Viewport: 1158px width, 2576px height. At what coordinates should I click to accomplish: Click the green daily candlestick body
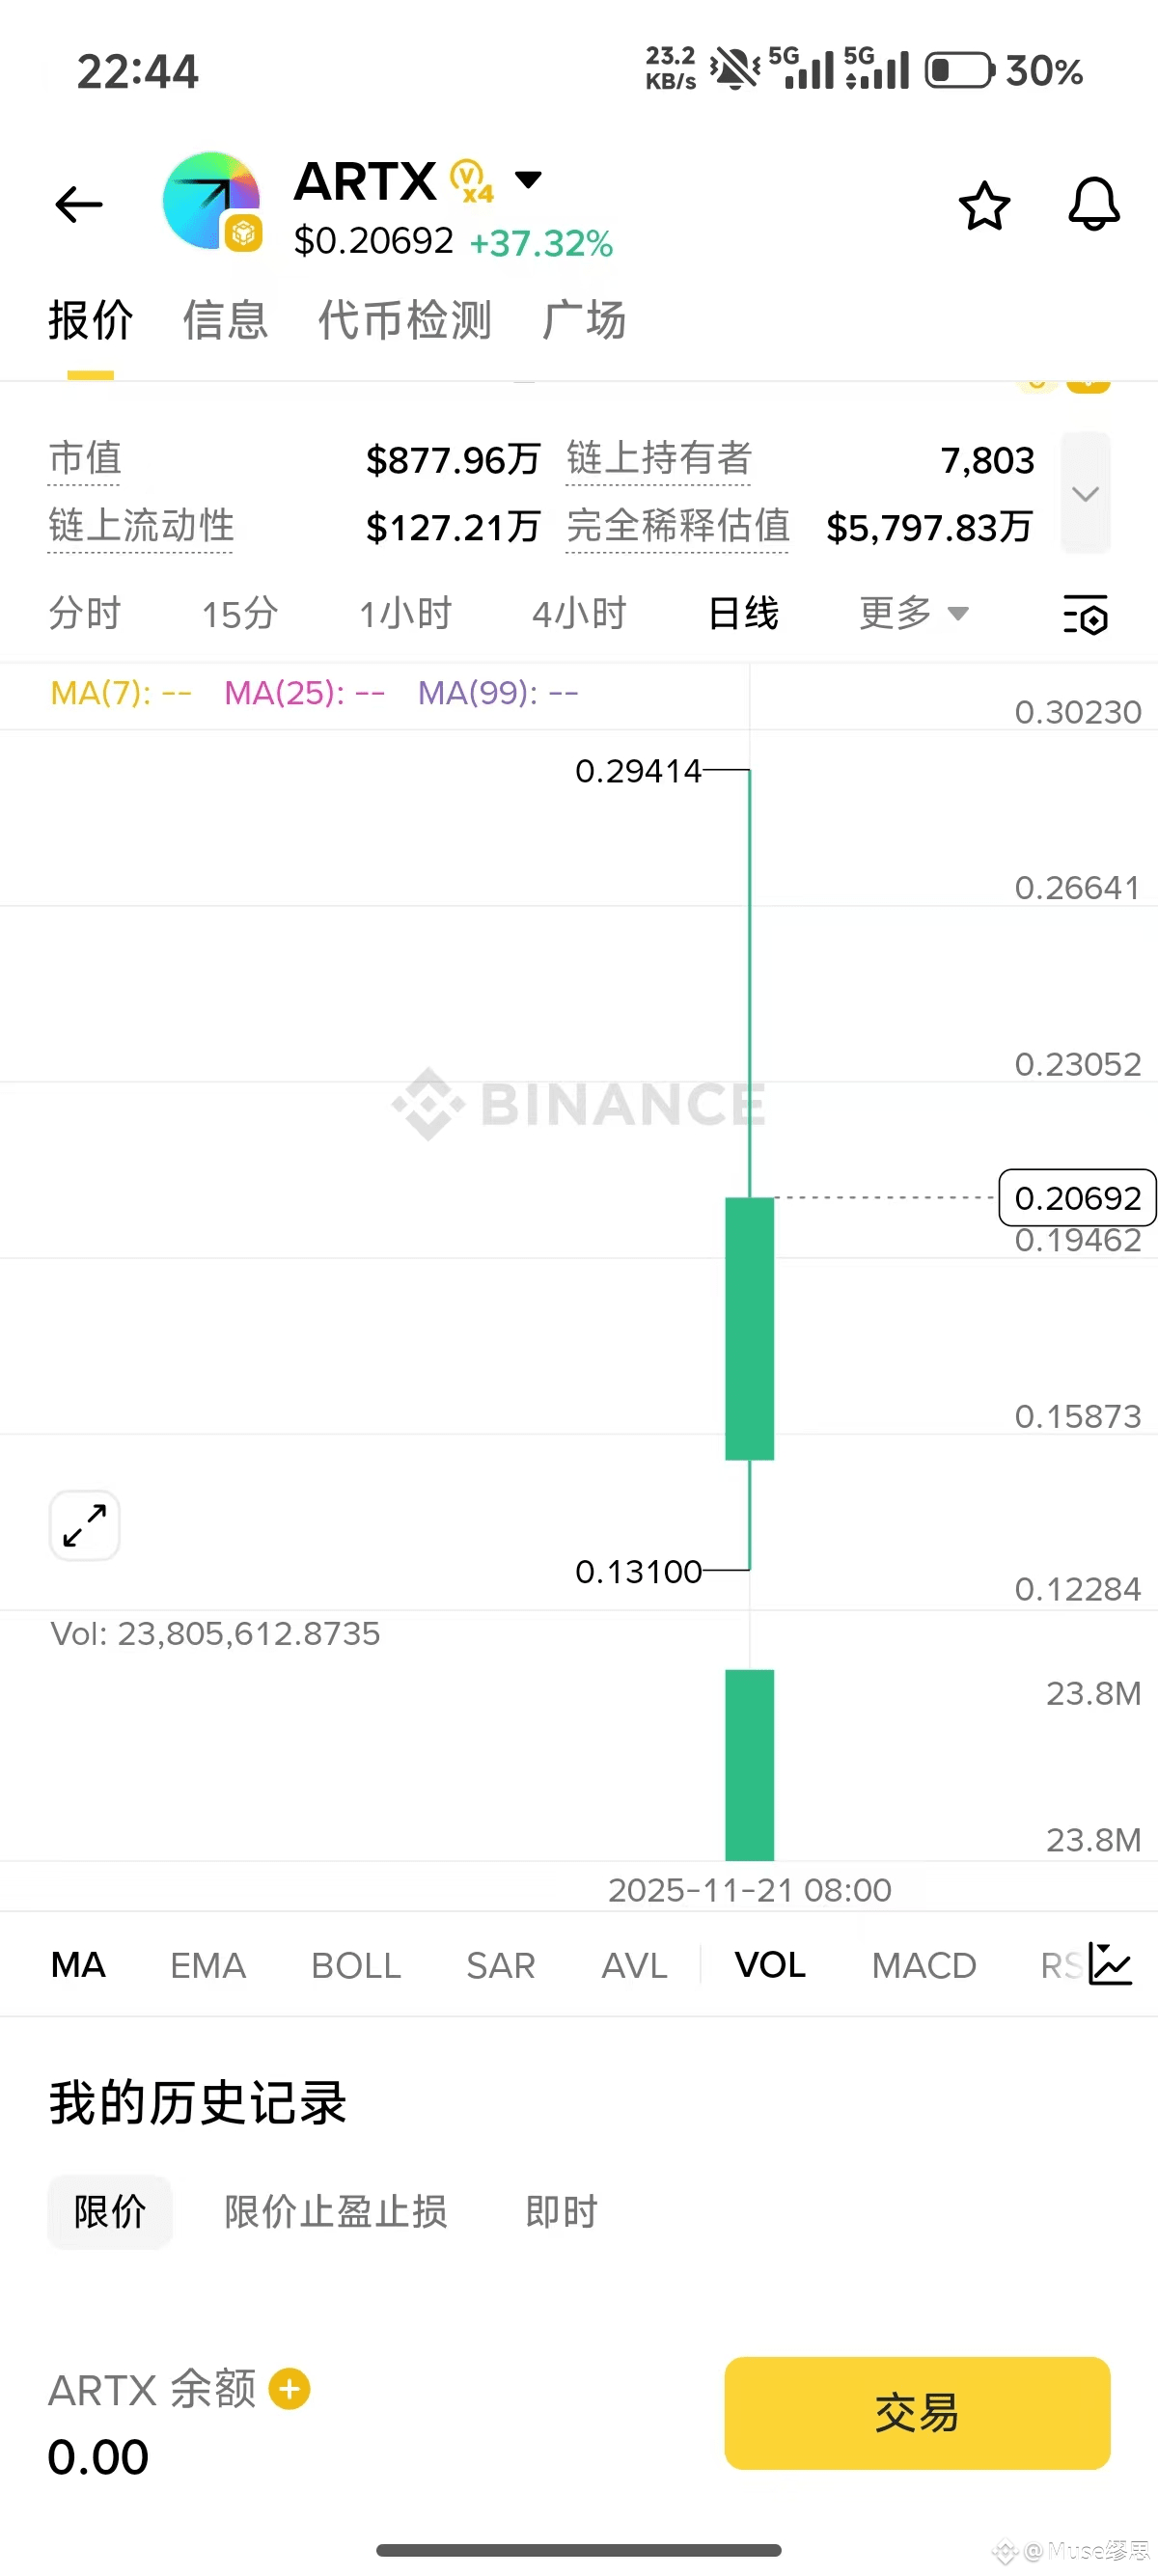[x=749, y=1328]
